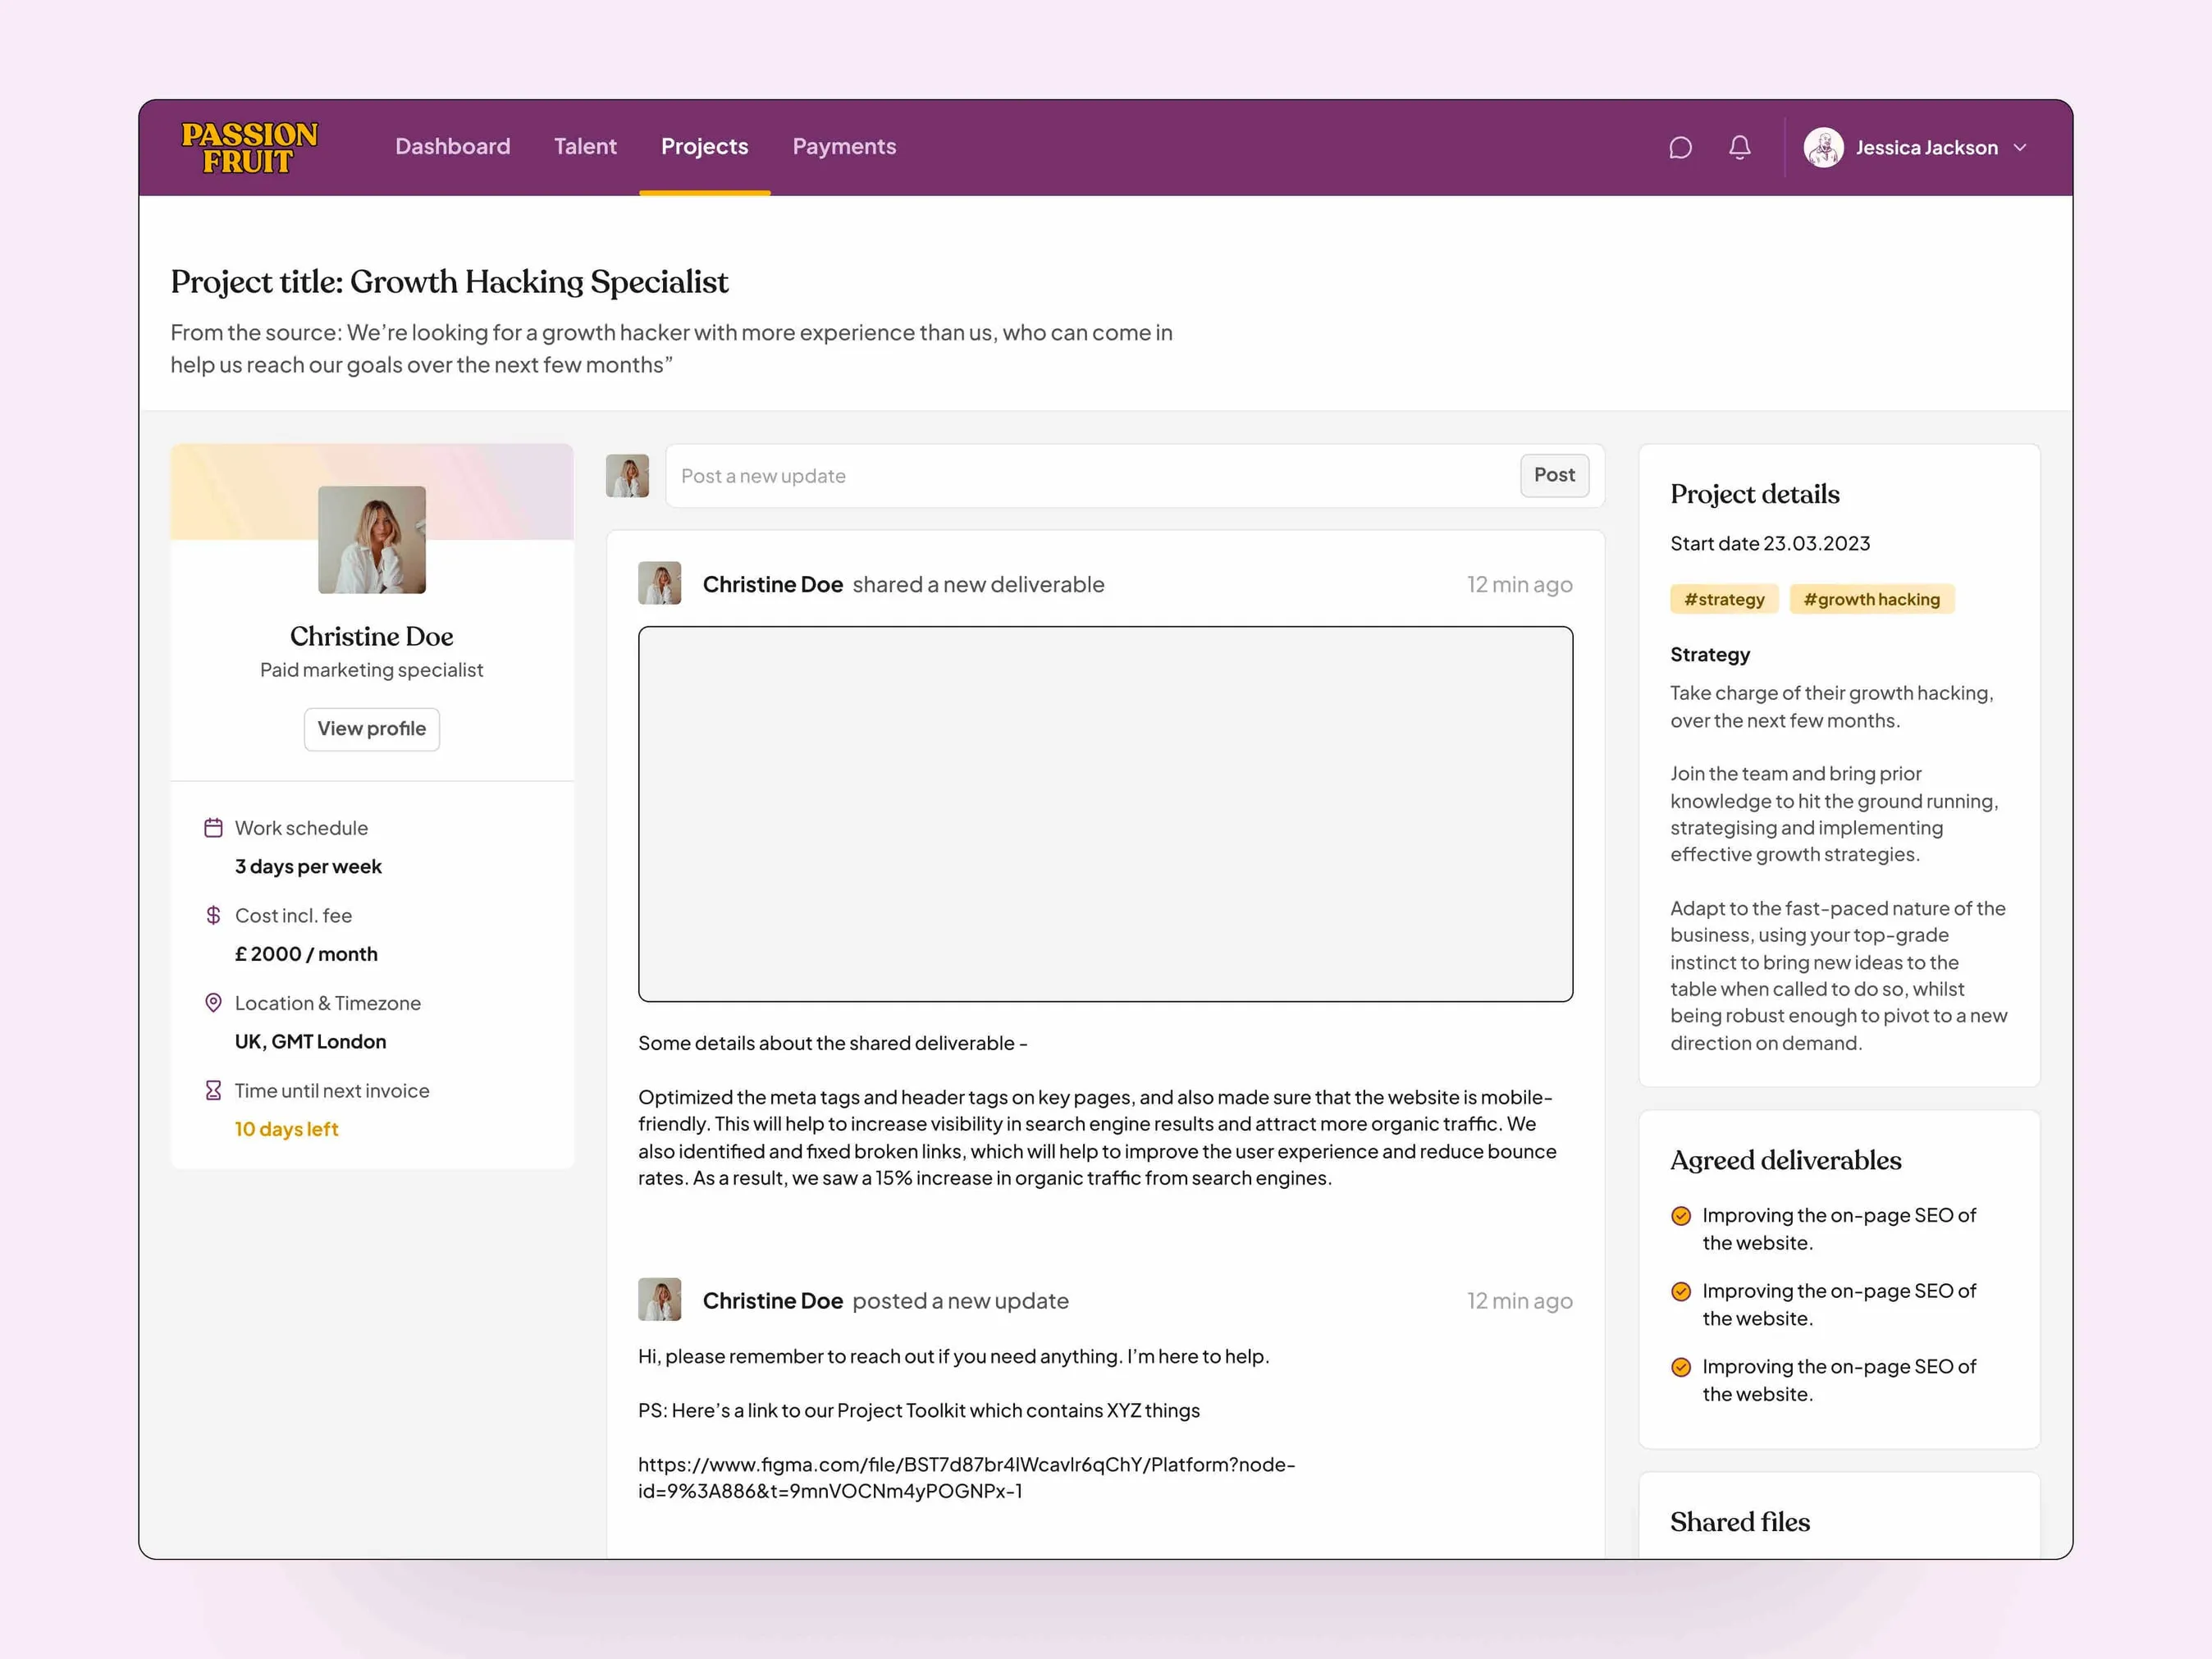Open Christine Doe name on posted update

[x=772, y=1301]
